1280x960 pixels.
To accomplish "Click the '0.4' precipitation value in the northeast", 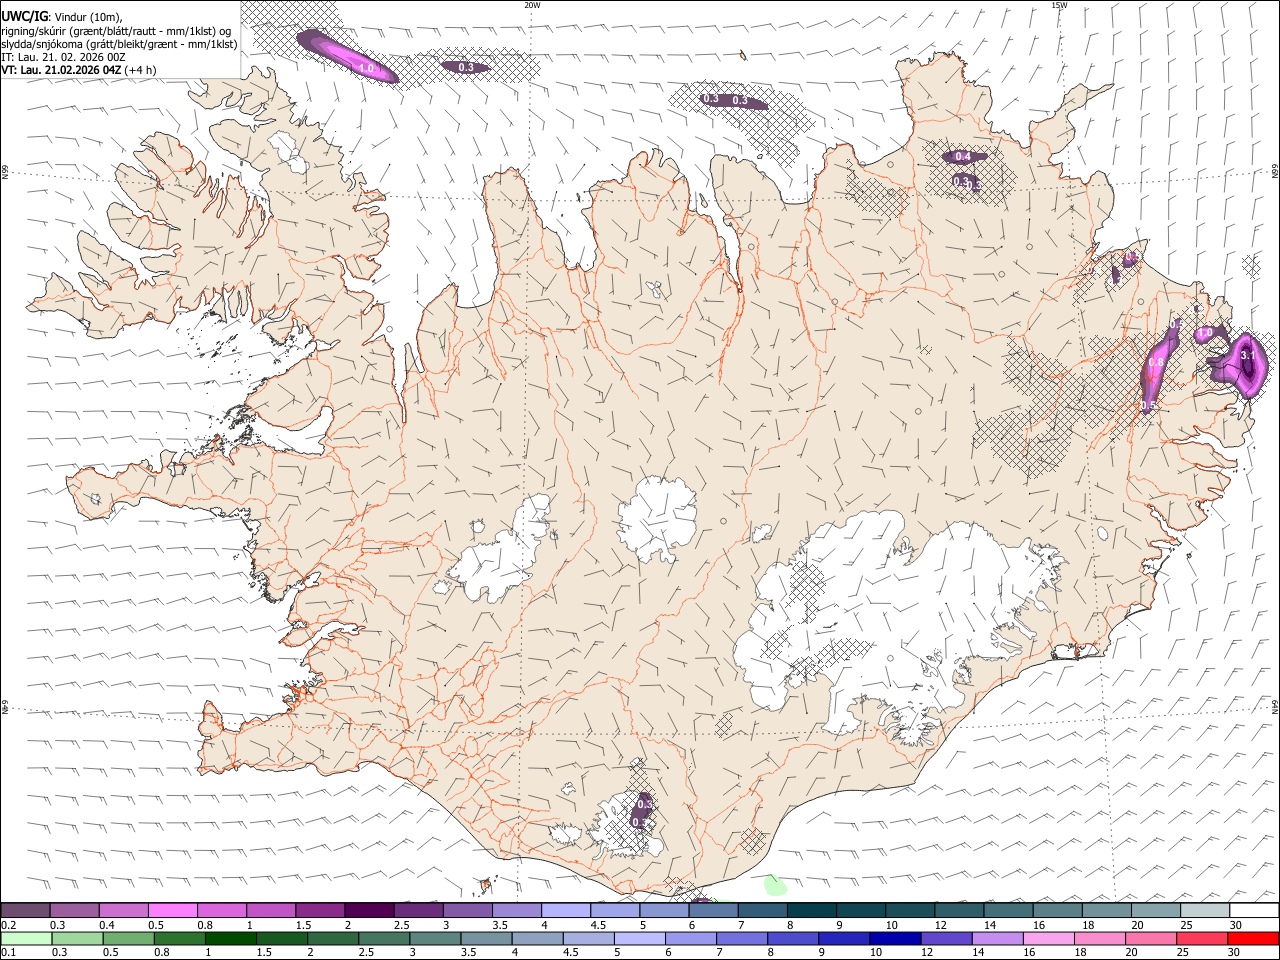I will click(963, 156).
